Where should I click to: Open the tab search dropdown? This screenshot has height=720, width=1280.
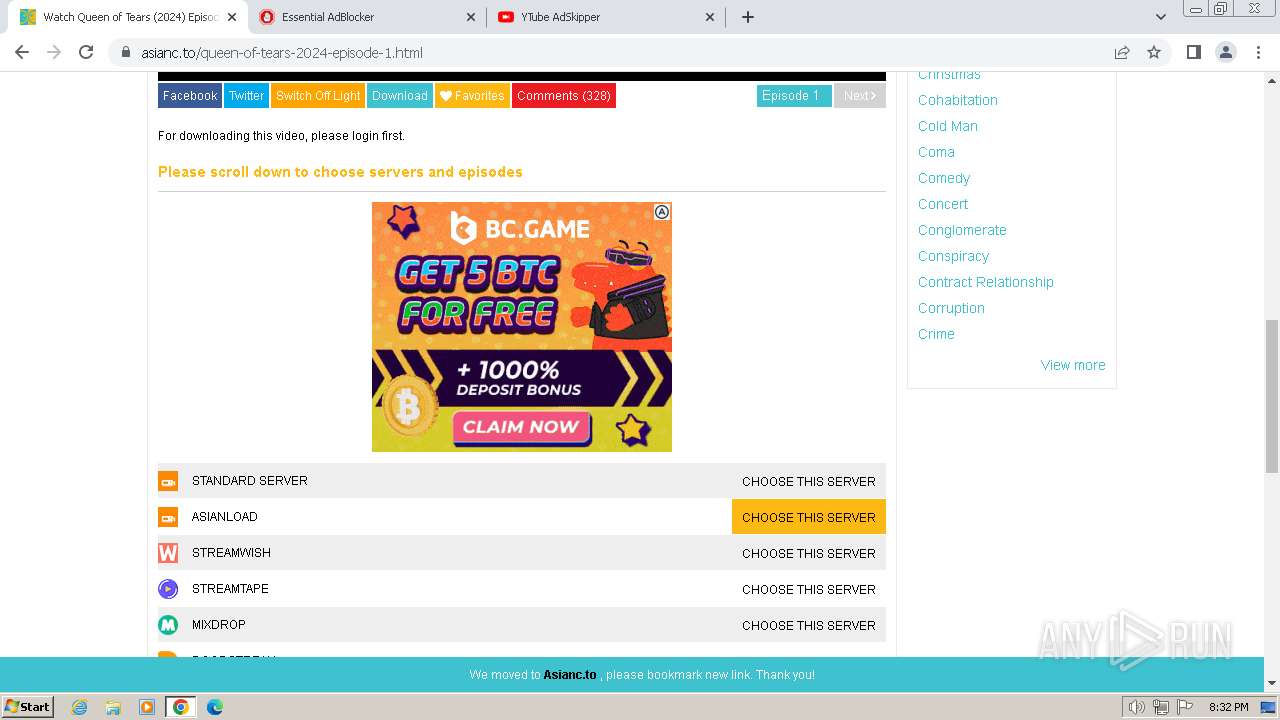tap(1160, 17)
